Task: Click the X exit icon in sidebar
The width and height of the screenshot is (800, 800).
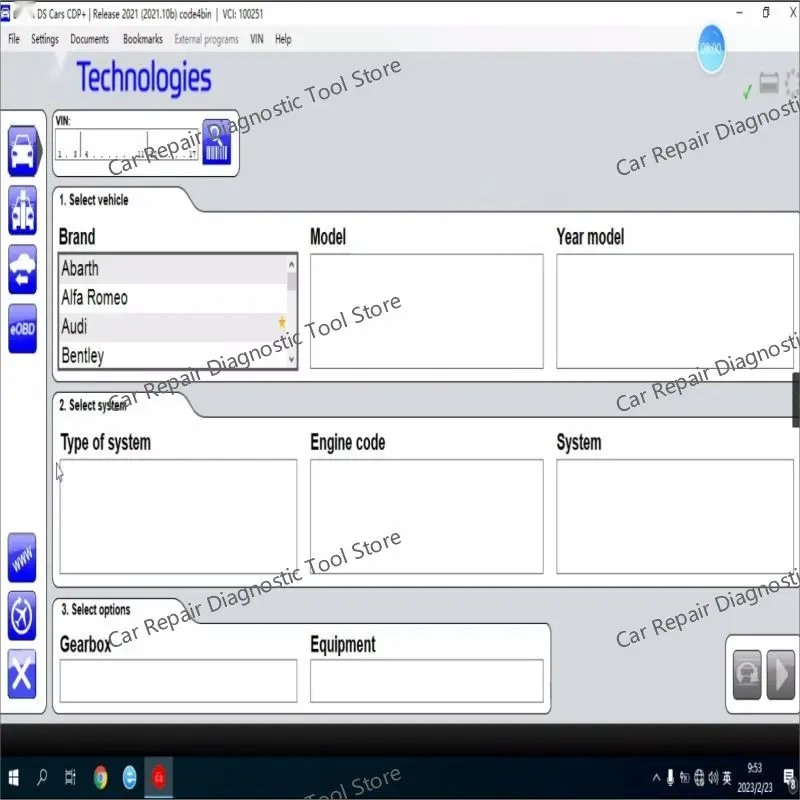Action: 22,674
